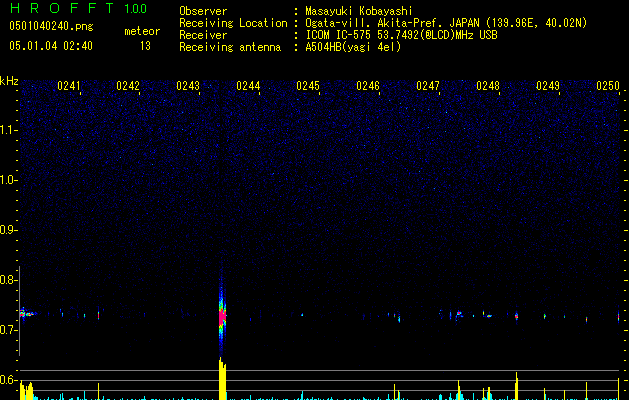The width and height of the screenshot is (629, 400).
Task: Click the 0.9 frequency axis label
Action: point(9,230)
